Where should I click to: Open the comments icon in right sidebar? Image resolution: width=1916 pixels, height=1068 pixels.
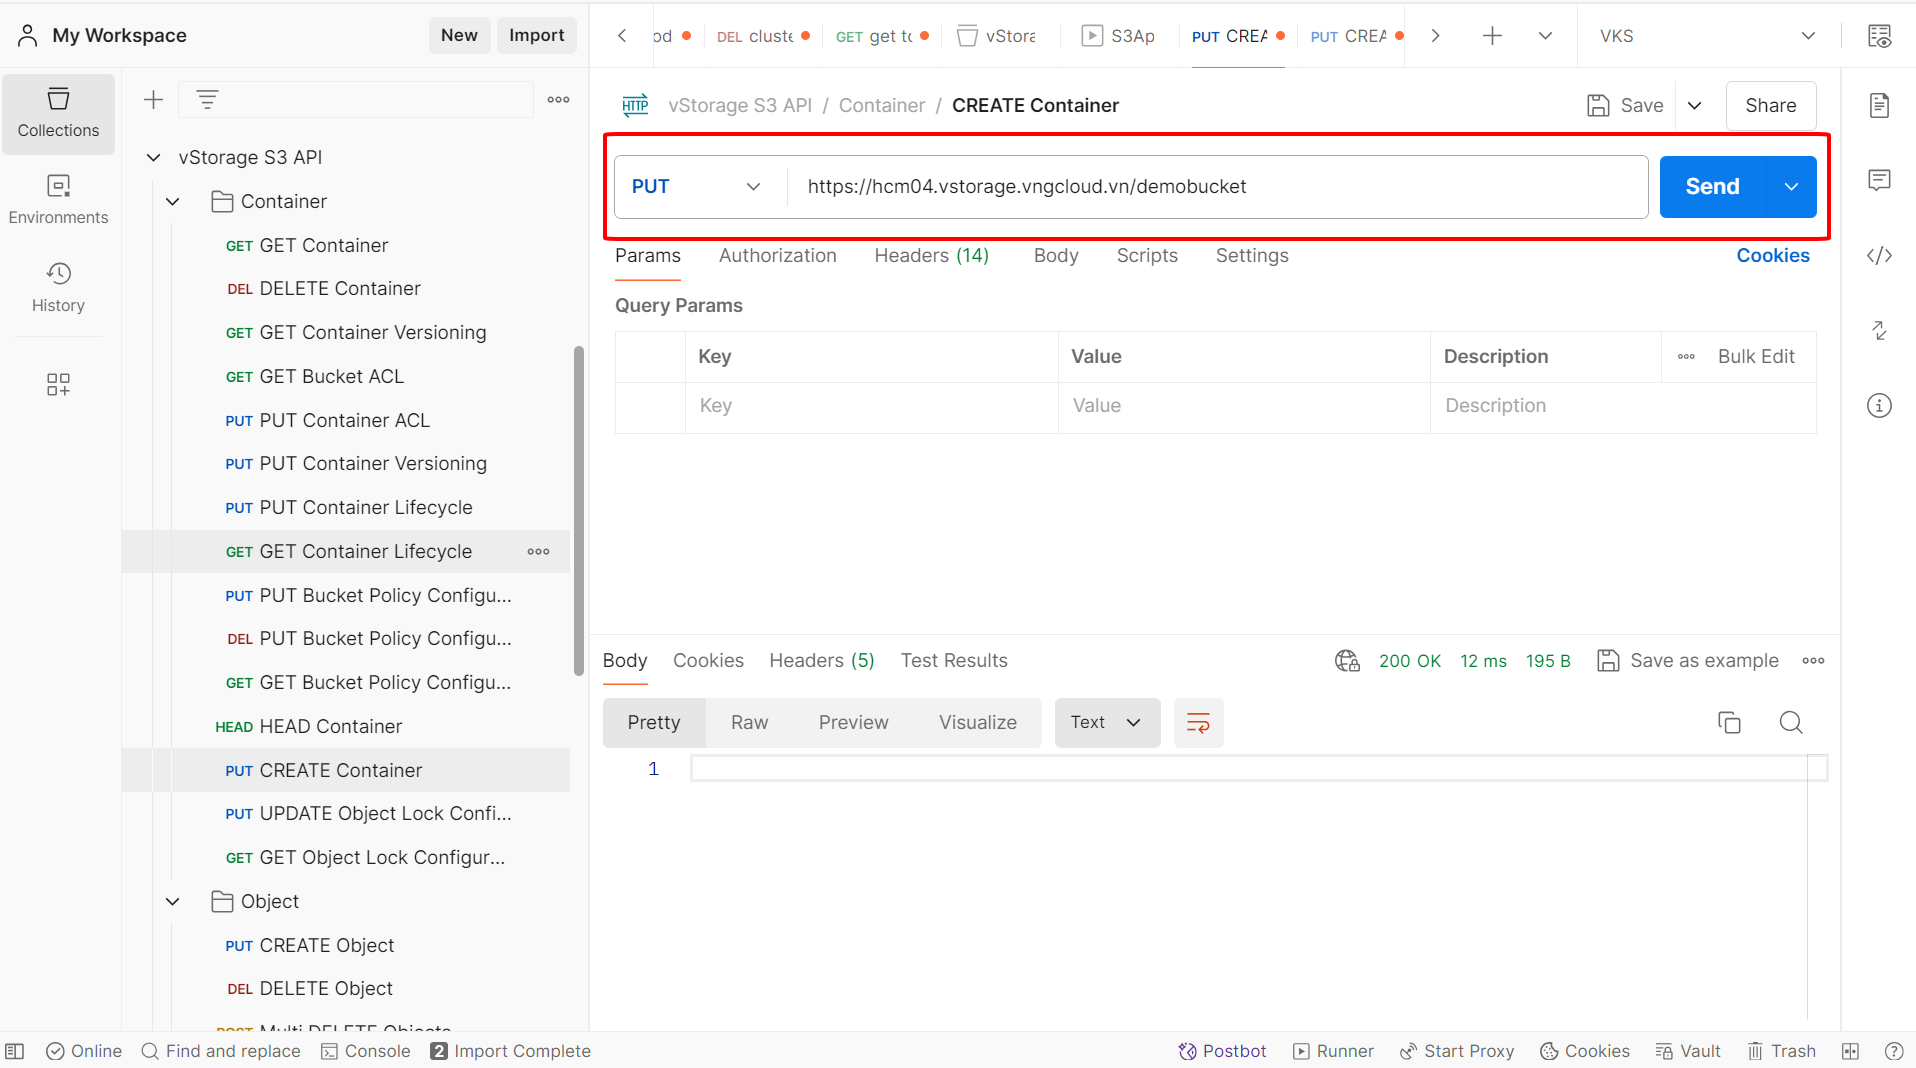click(x=1879, y=180)
